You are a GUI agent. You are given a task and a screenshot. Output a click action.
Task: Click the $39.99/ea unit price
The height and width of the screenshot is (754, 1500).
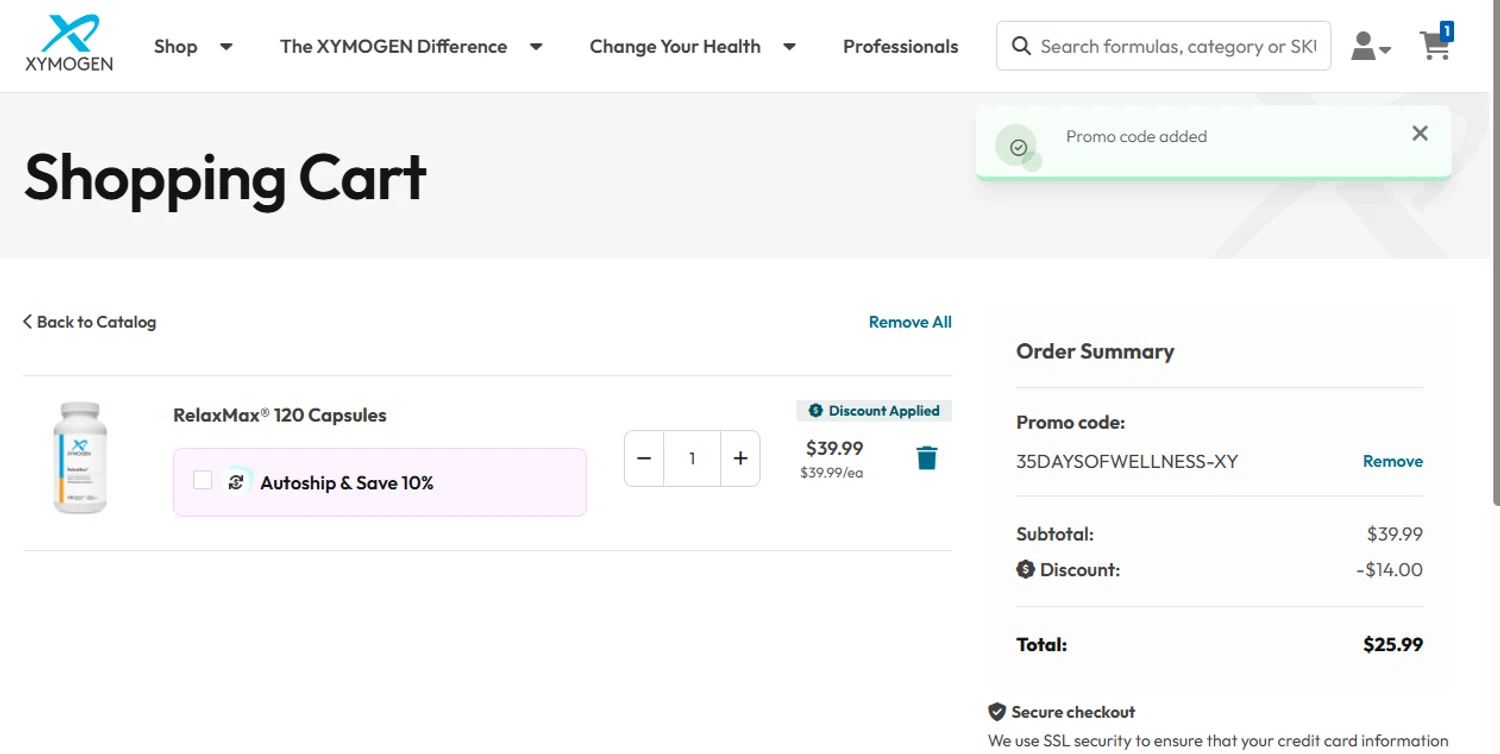832,473
